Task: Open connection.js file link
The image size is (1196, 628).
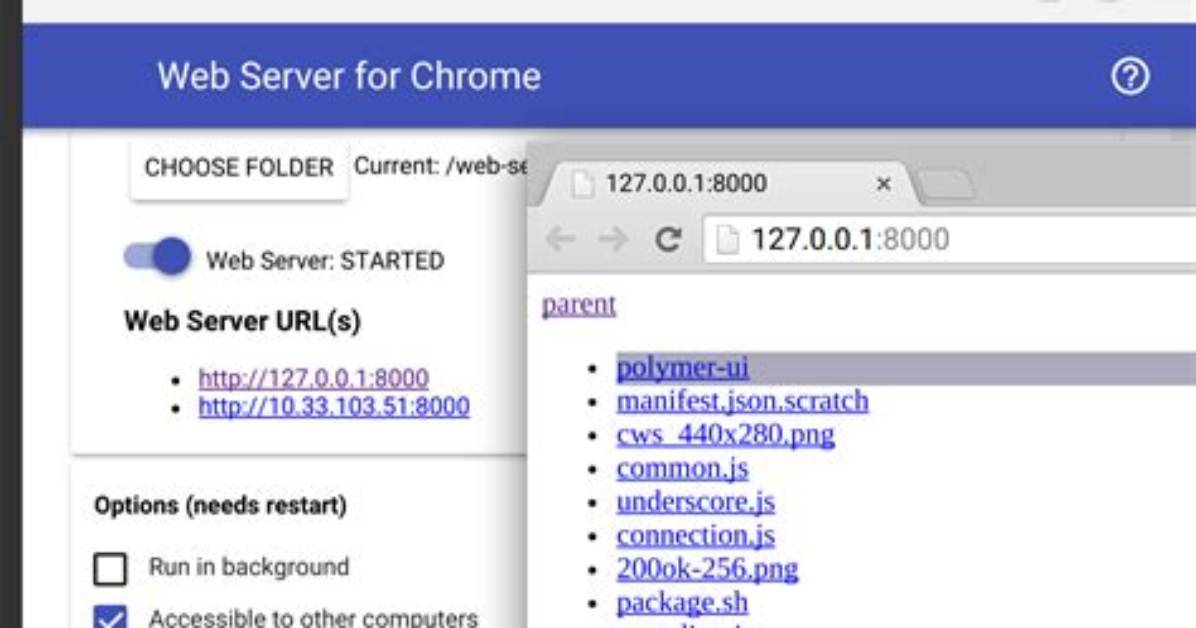Action: click(696, 536)
